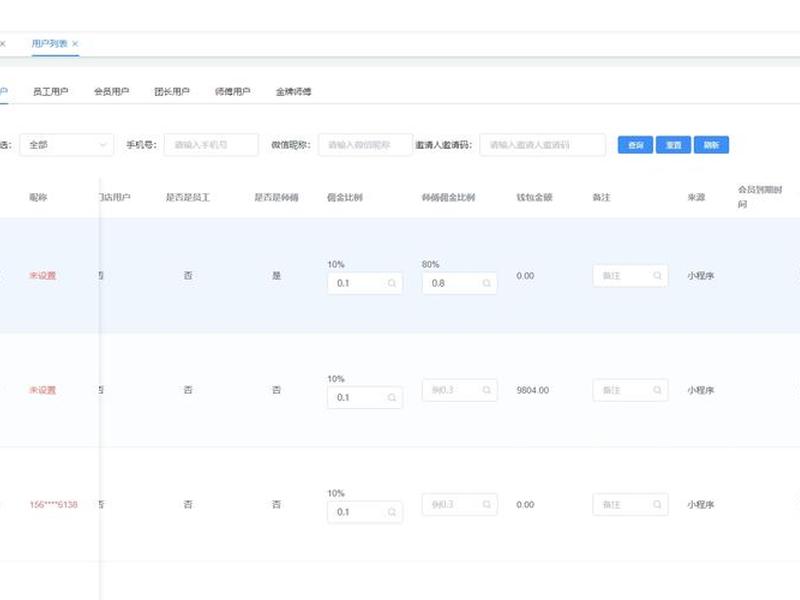The width and height of the screenshot is (800, 600).
Task: Click the 备注 field in the 156****6138 row
Action: click(x=630, y=505)
